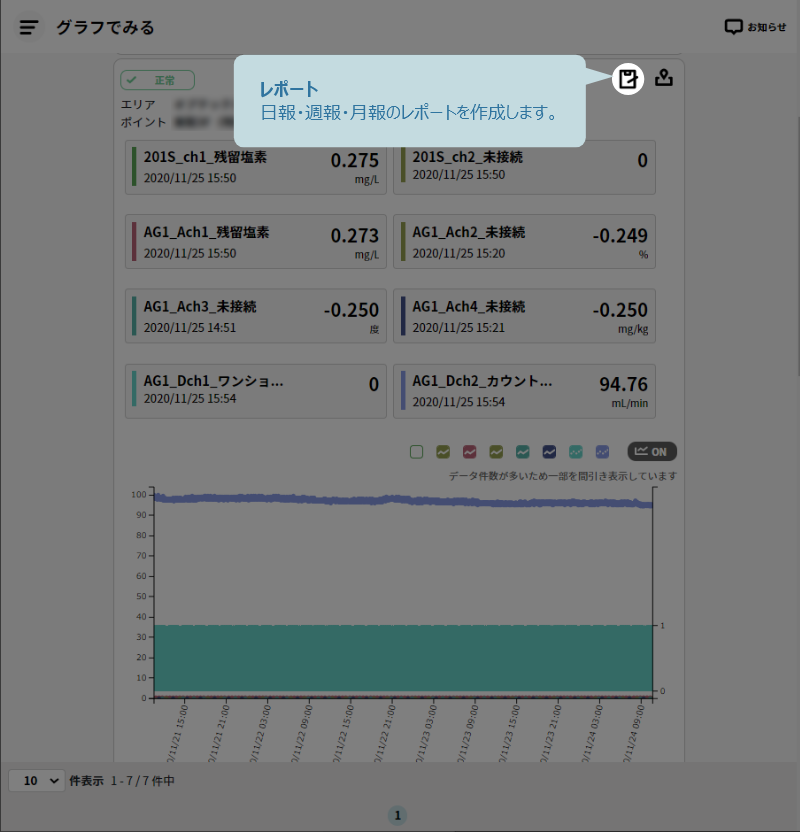800x832 pixels.
Task: Select the AG1_Ach4_未接続 sensor card
Action: [x=524, y=316]
